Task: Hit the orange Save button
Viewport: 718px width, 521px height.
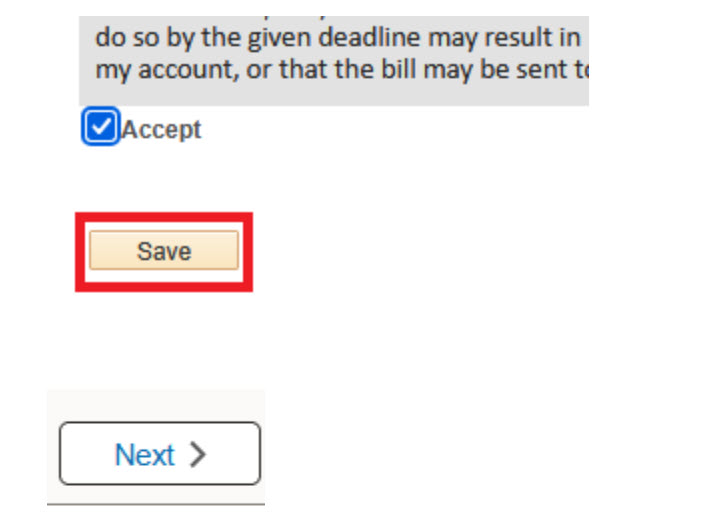Action: click(164, 251)
